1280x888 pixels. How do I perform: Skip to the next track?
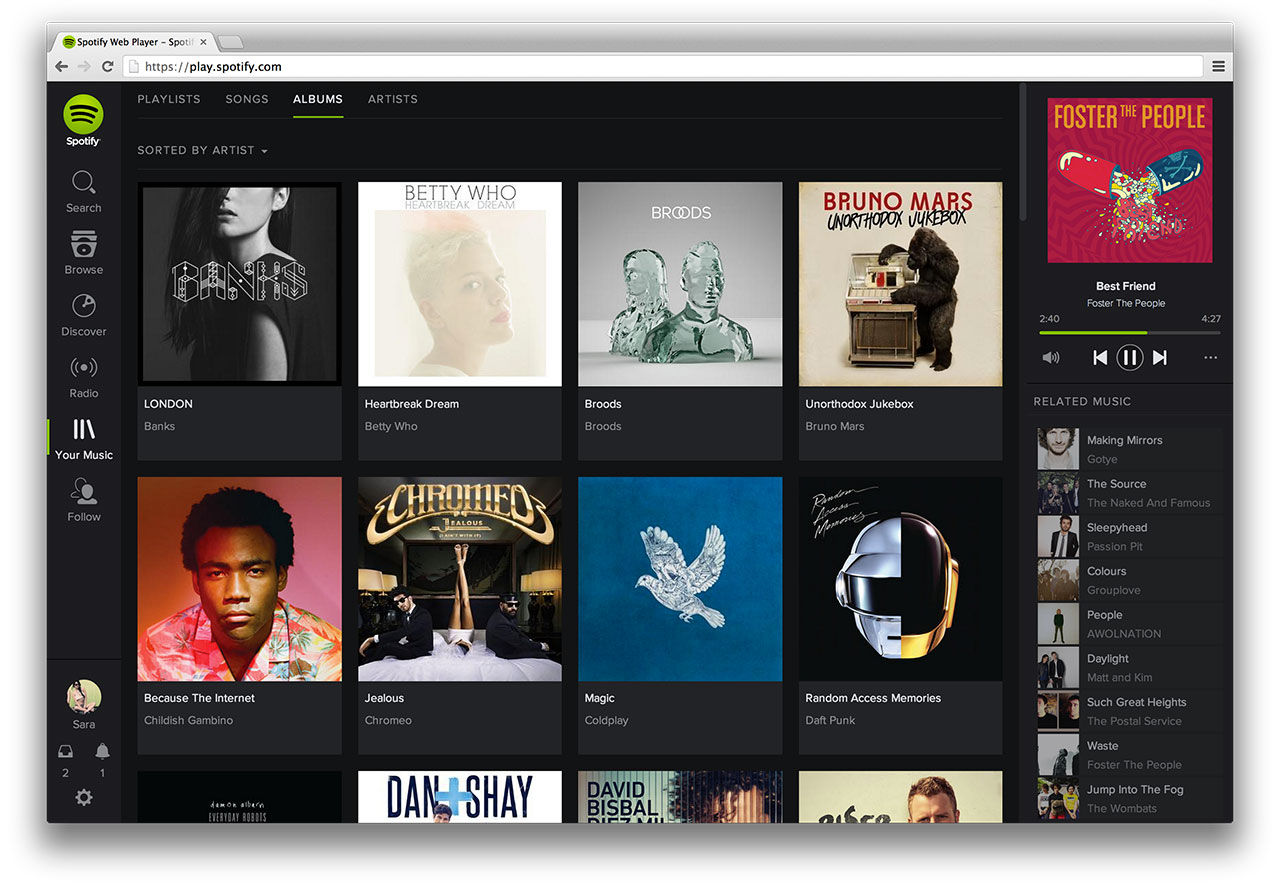click(1160, 357)
